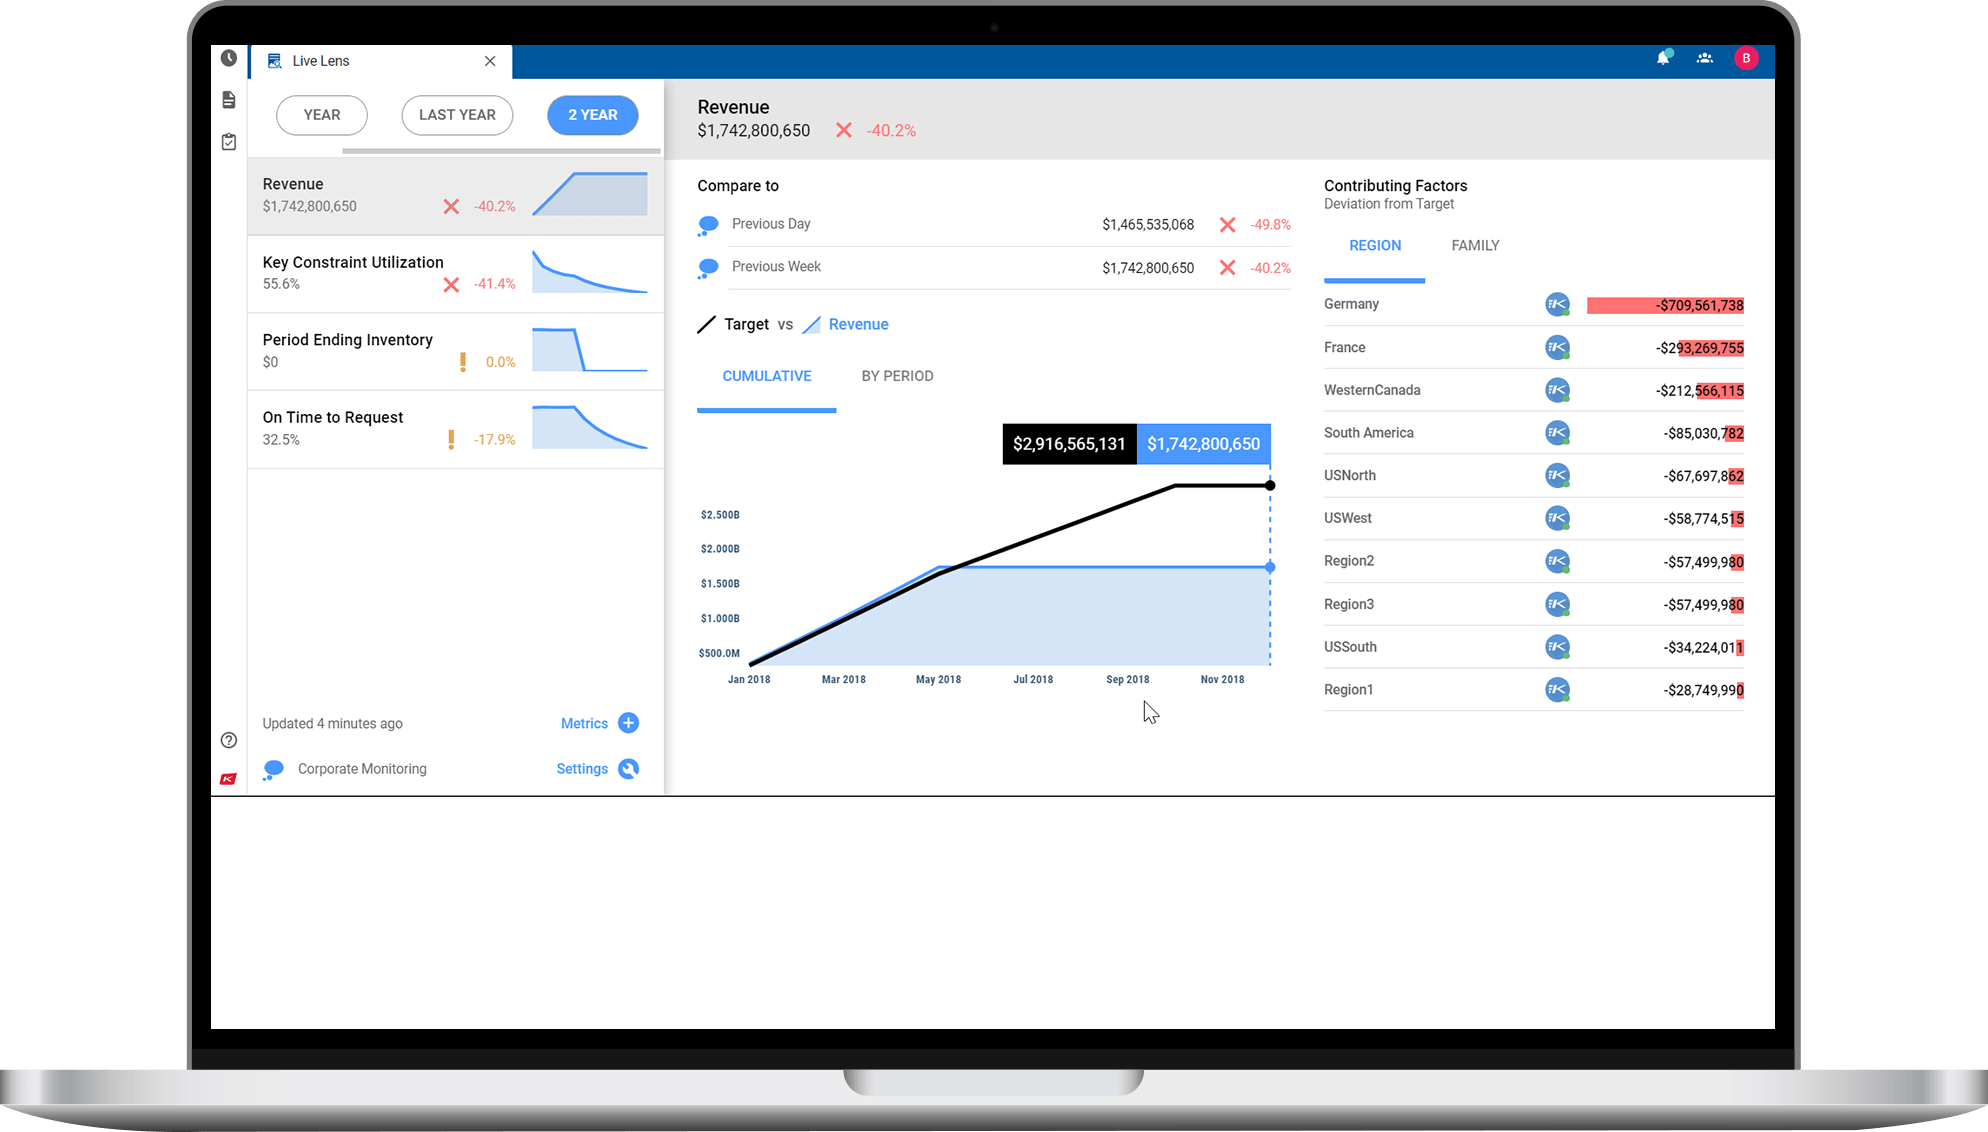Toggle the 2 YEAR time period button
The width and height of the screenshot is (1988, 1132).
[x=591, y=115]
